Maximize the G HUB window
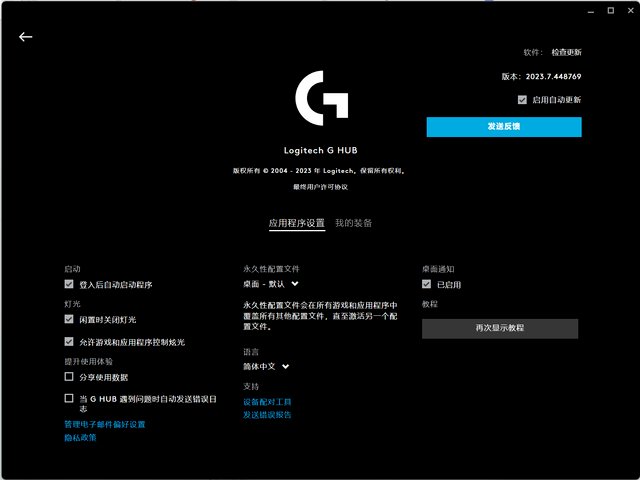This screenshot has width=640, height=480. tap(611, 11)
